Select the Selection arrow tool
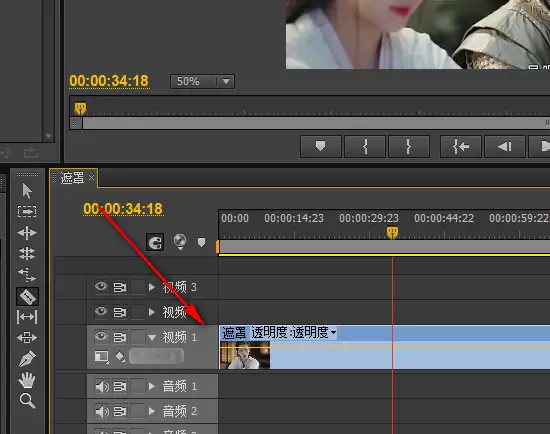This screenshot has height=434, width=550. 27,191
